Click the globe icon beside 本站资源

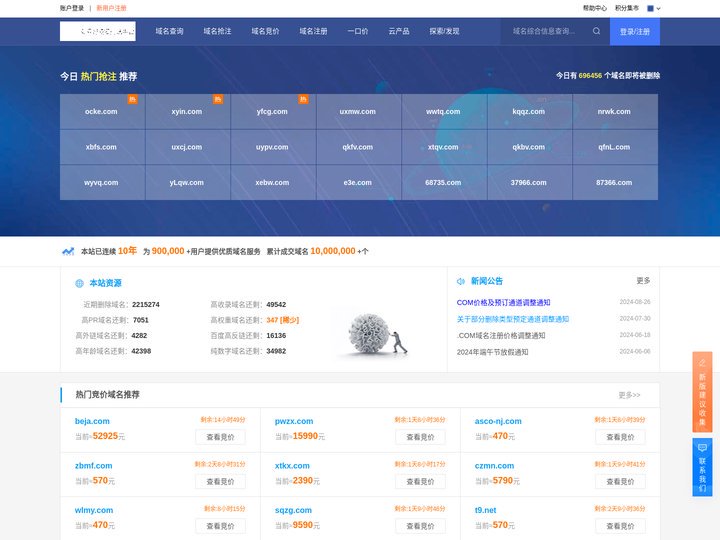[x=79, y=283]
